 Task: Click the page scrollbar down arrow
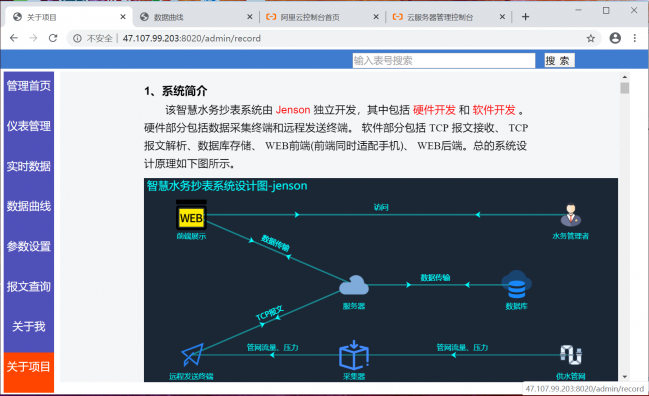[x=625, y=377]
